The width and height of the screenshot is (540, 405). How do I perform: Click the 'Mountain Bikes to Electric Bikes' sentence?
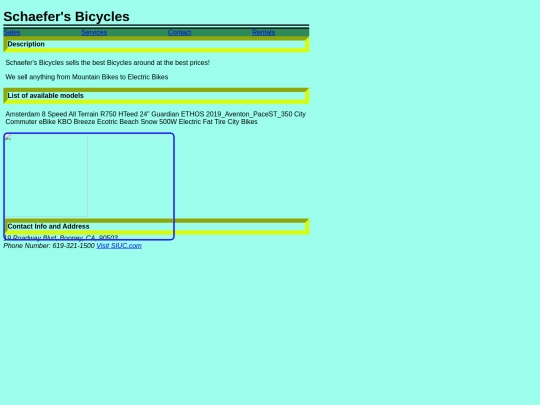click(87, 77)
